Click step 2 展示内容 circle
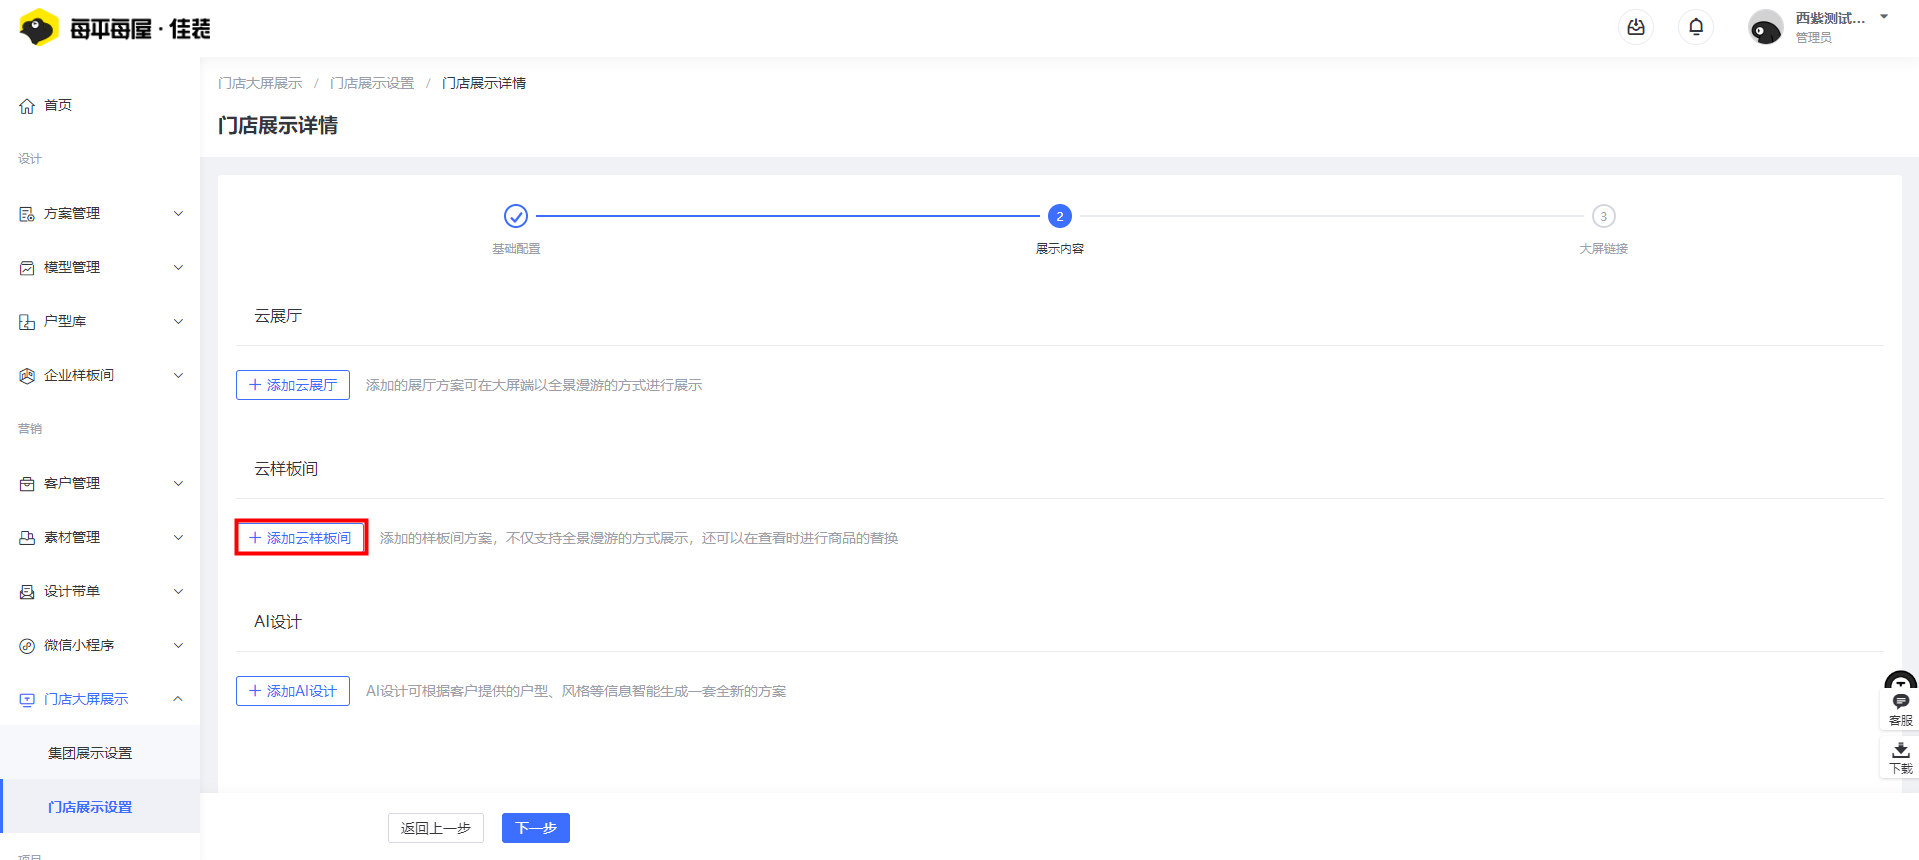The height and width of the screenshot is (860, 1919). 1060,216
